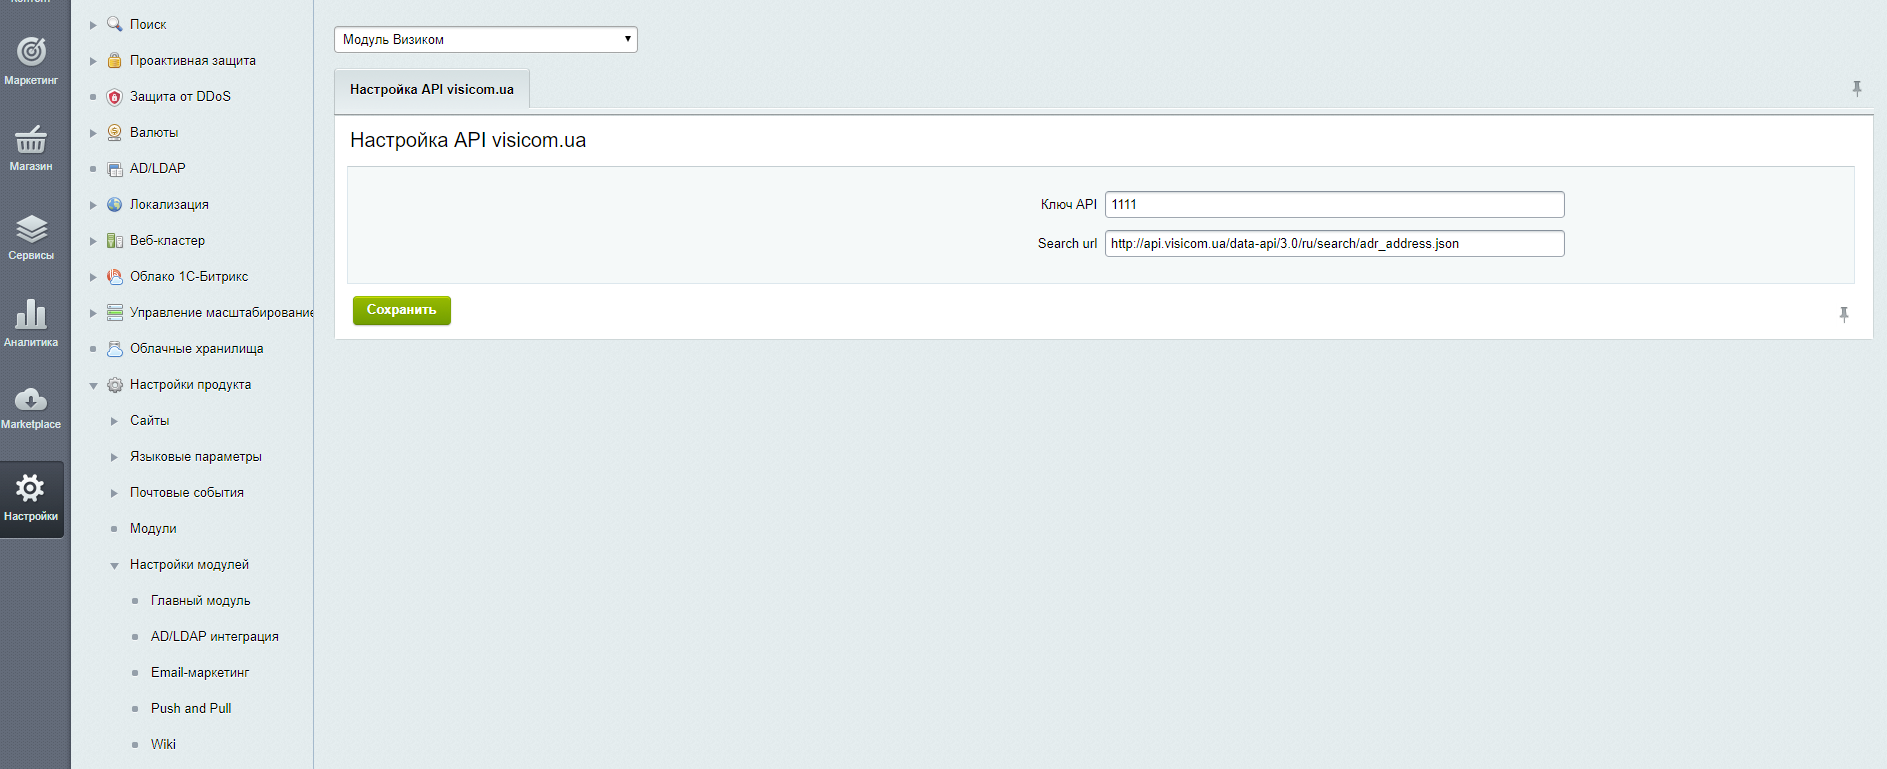Screen dimensions: 1887x769
Task: Expand the Проактивная защита node
Action: 93,61
